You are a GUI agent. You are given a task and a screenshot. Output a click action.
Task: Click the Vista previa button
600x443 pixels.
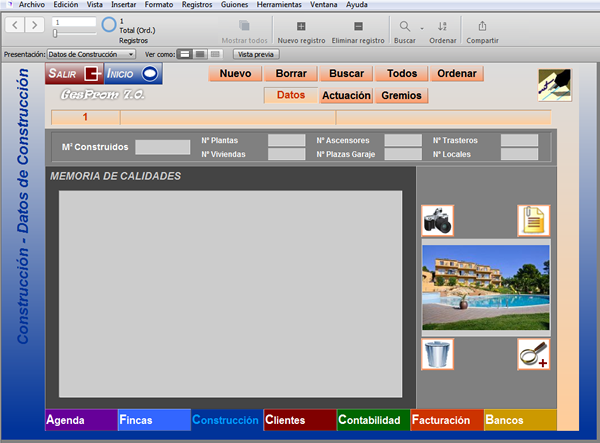coord(256,54)
